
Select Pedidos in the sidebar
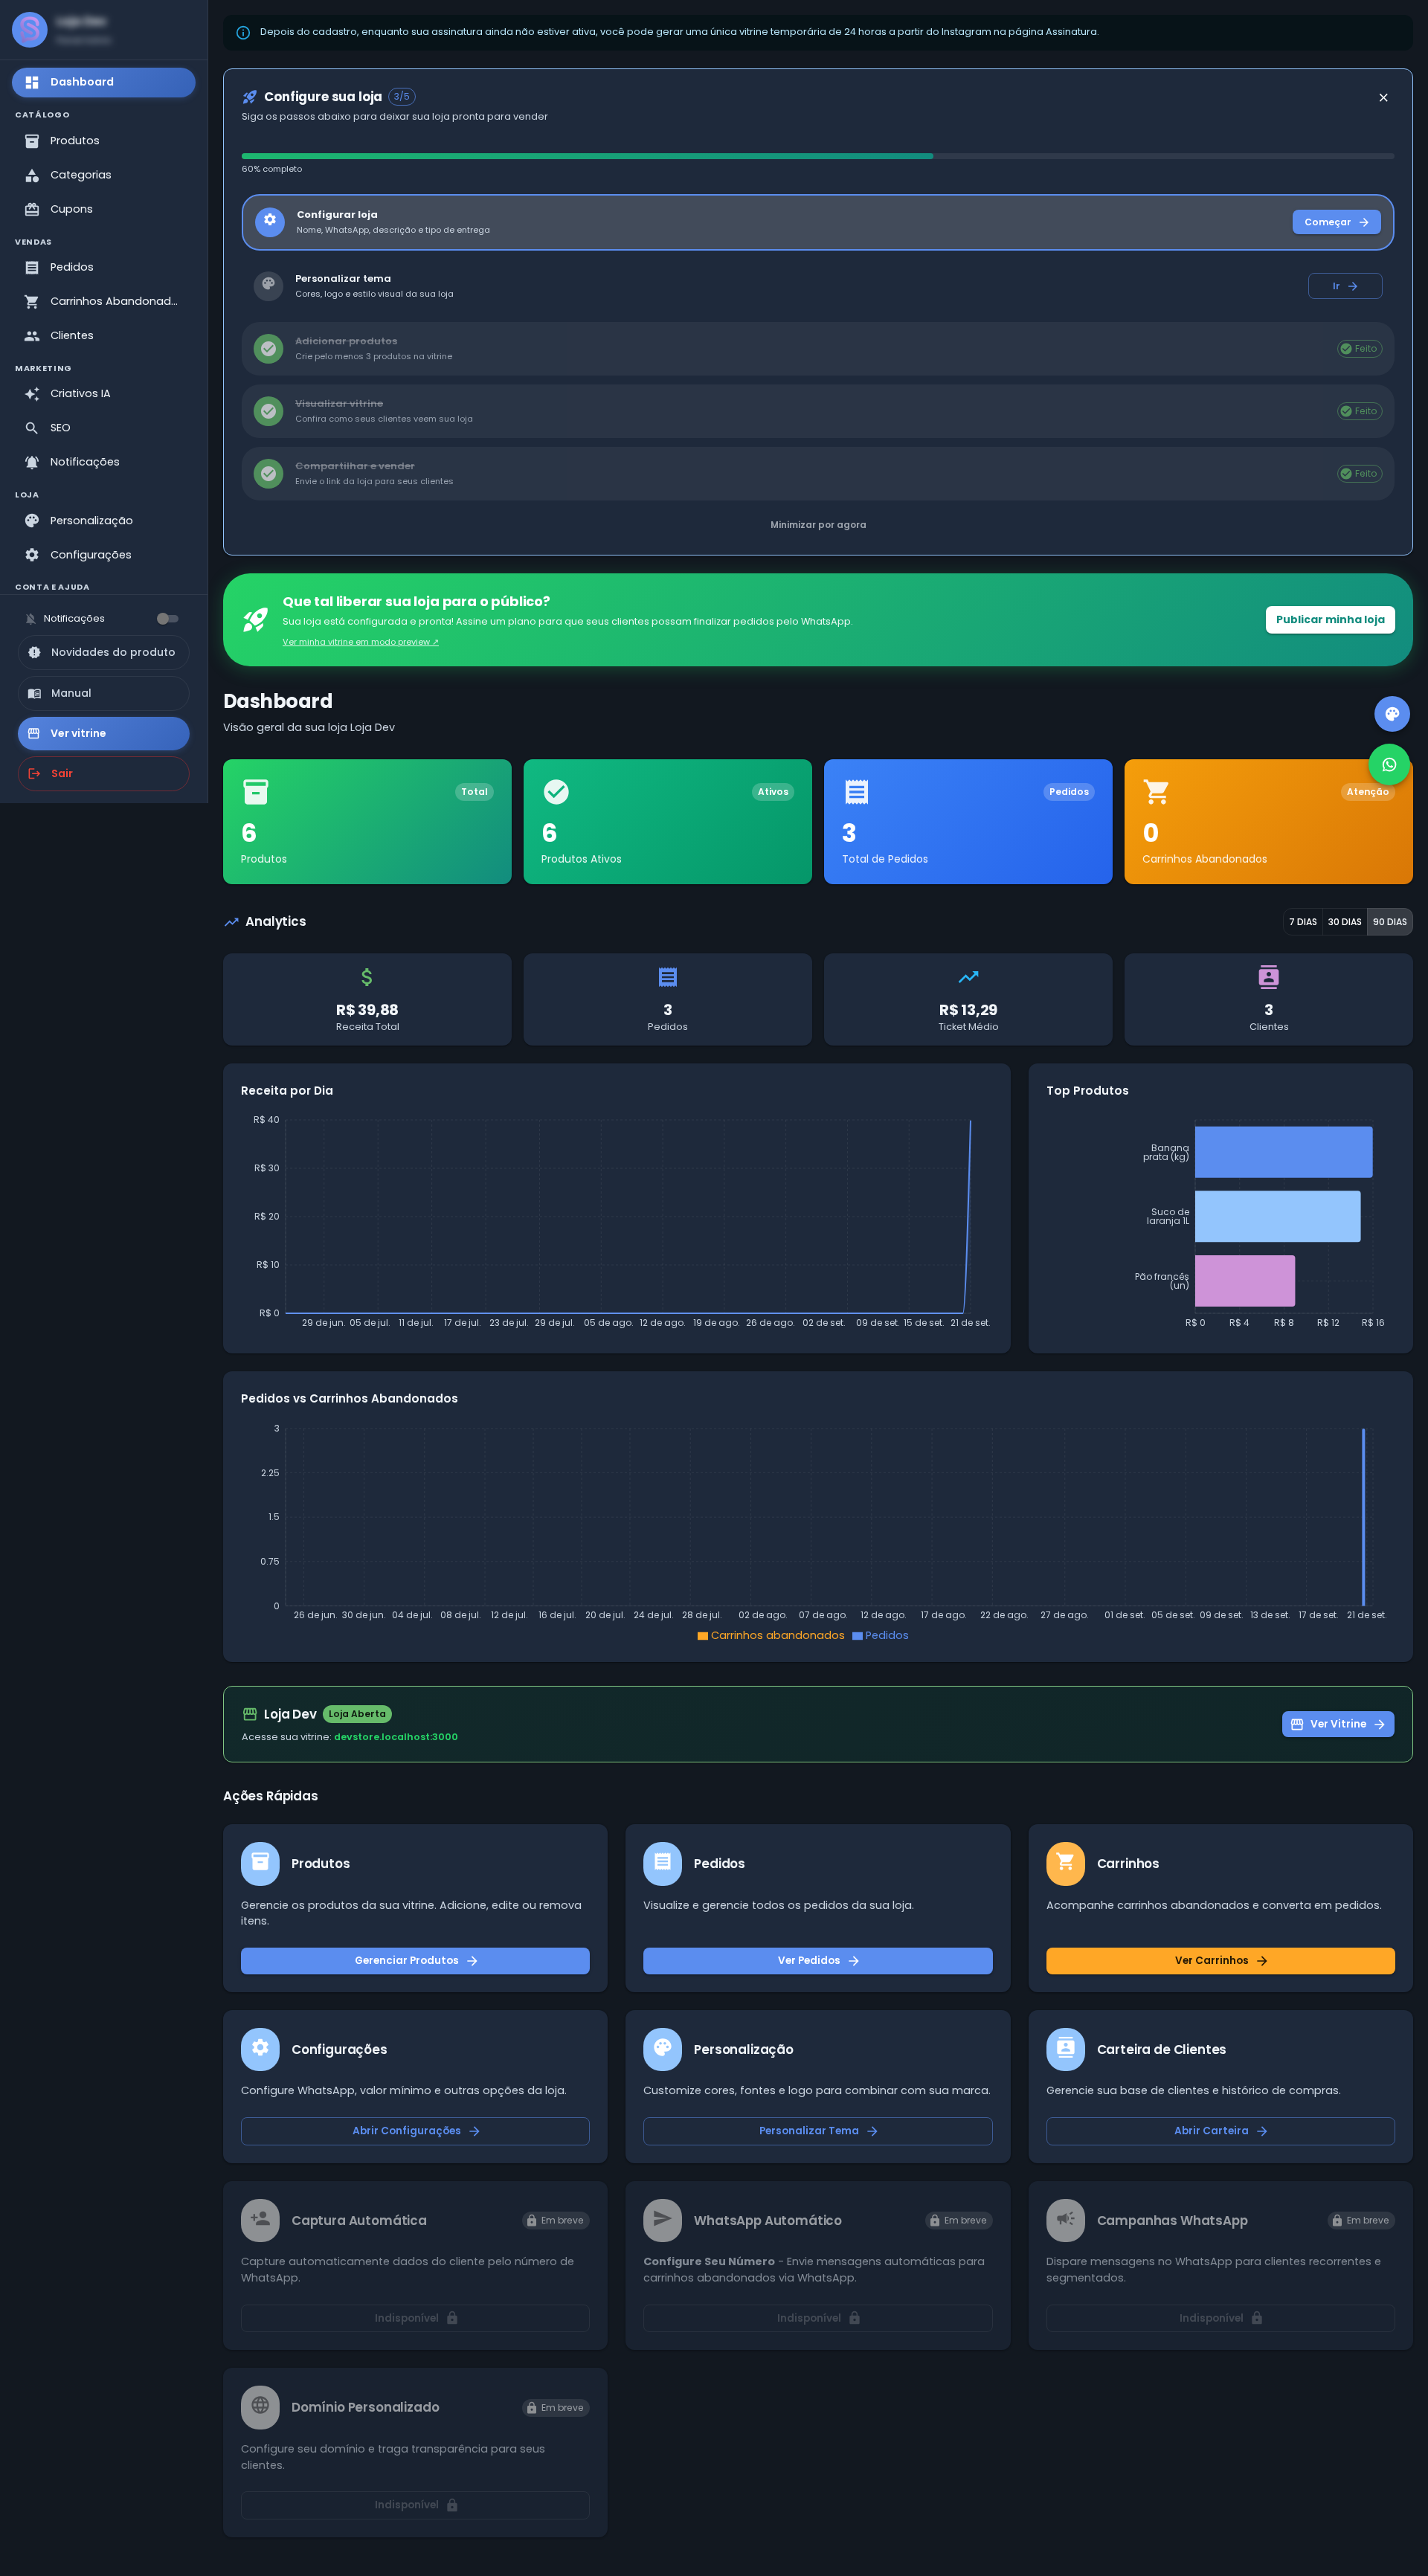[x=103, y=267]
